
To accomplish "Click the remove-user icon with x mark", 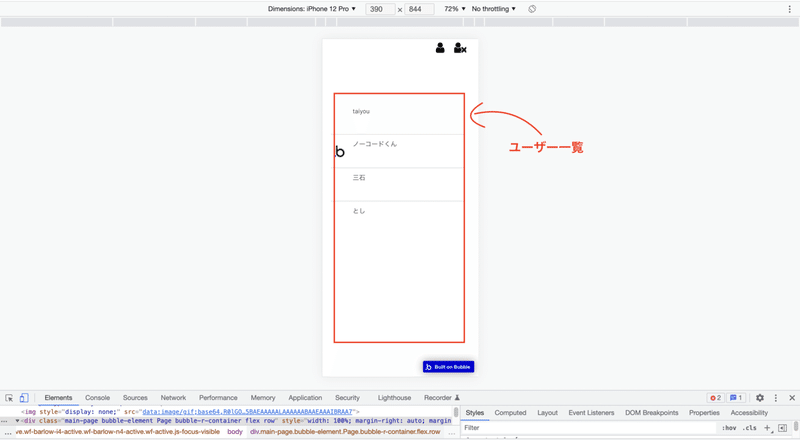I will [x=460, y=48].
